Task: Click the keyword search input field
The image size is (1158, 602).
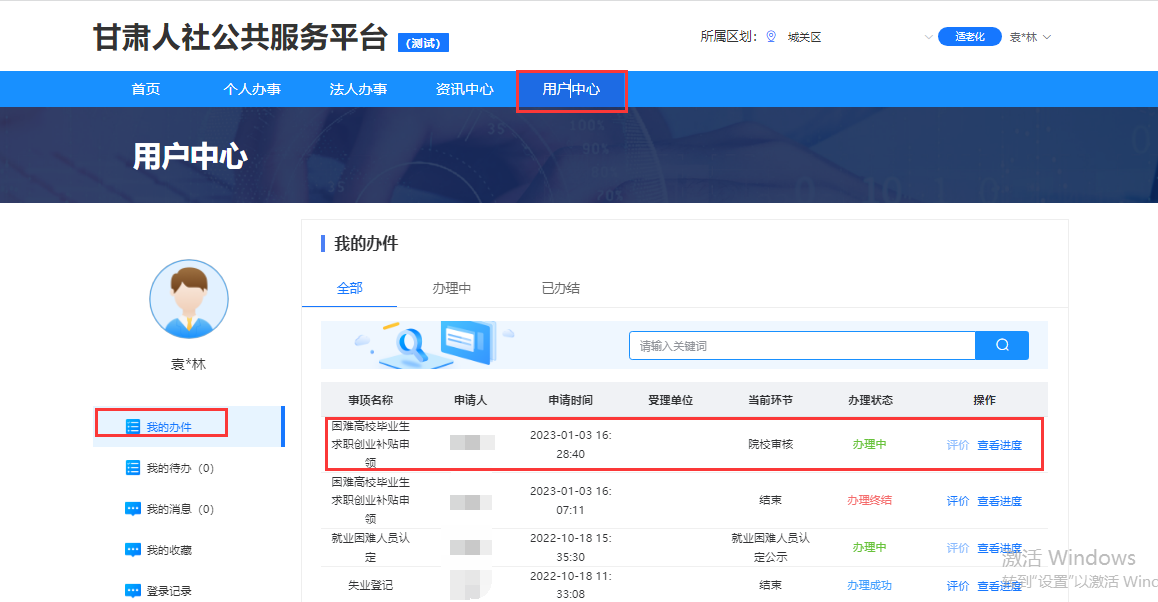Action: 802,346
